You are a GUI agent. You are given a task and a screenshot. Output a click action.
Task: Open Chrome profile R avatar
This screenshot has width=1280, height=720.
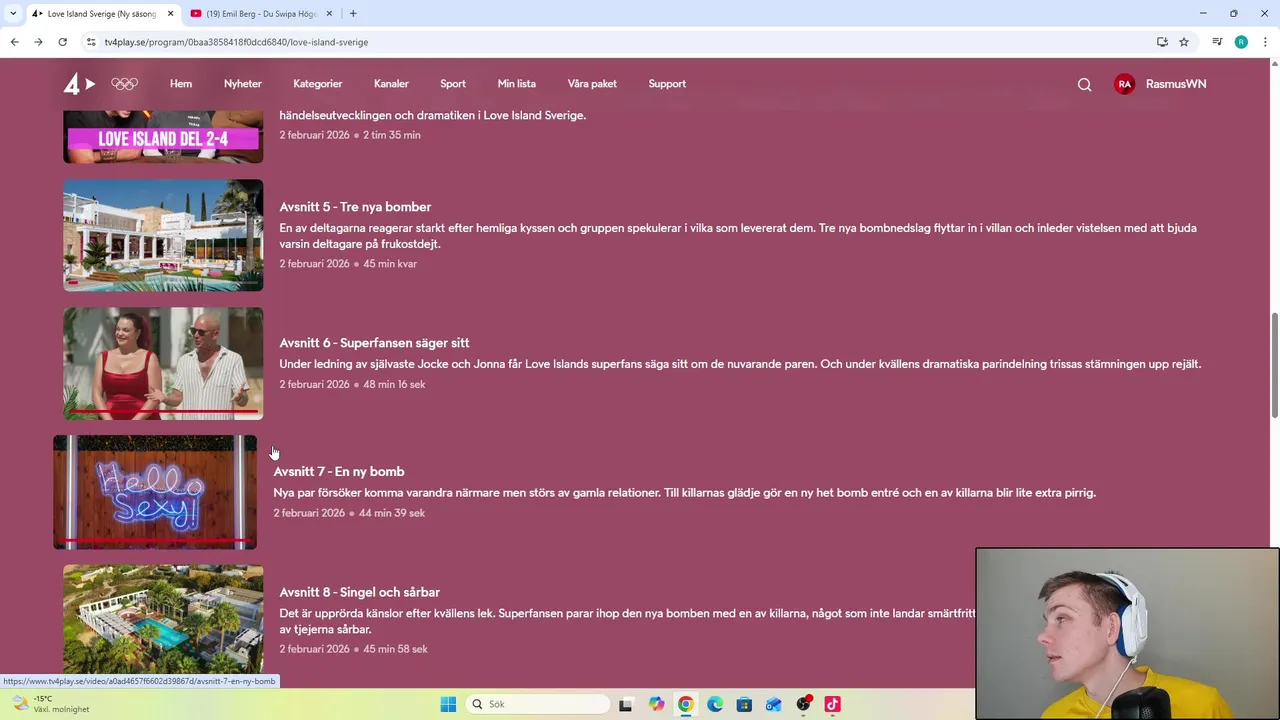1241,42
